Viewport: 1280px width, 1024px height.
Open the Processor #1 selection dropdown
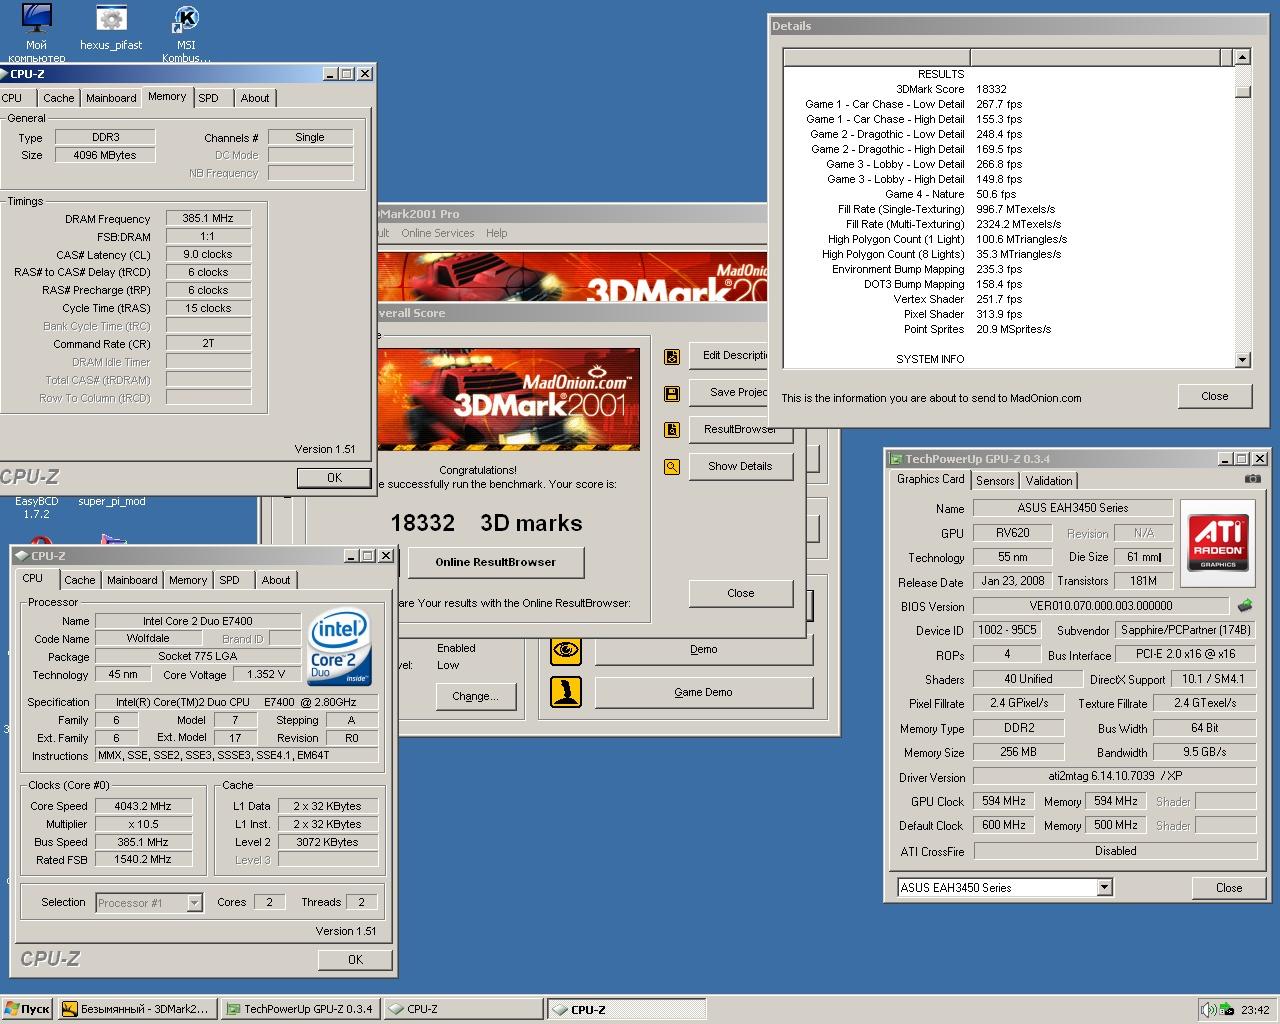pyautogui.click(x=194, y=902)
